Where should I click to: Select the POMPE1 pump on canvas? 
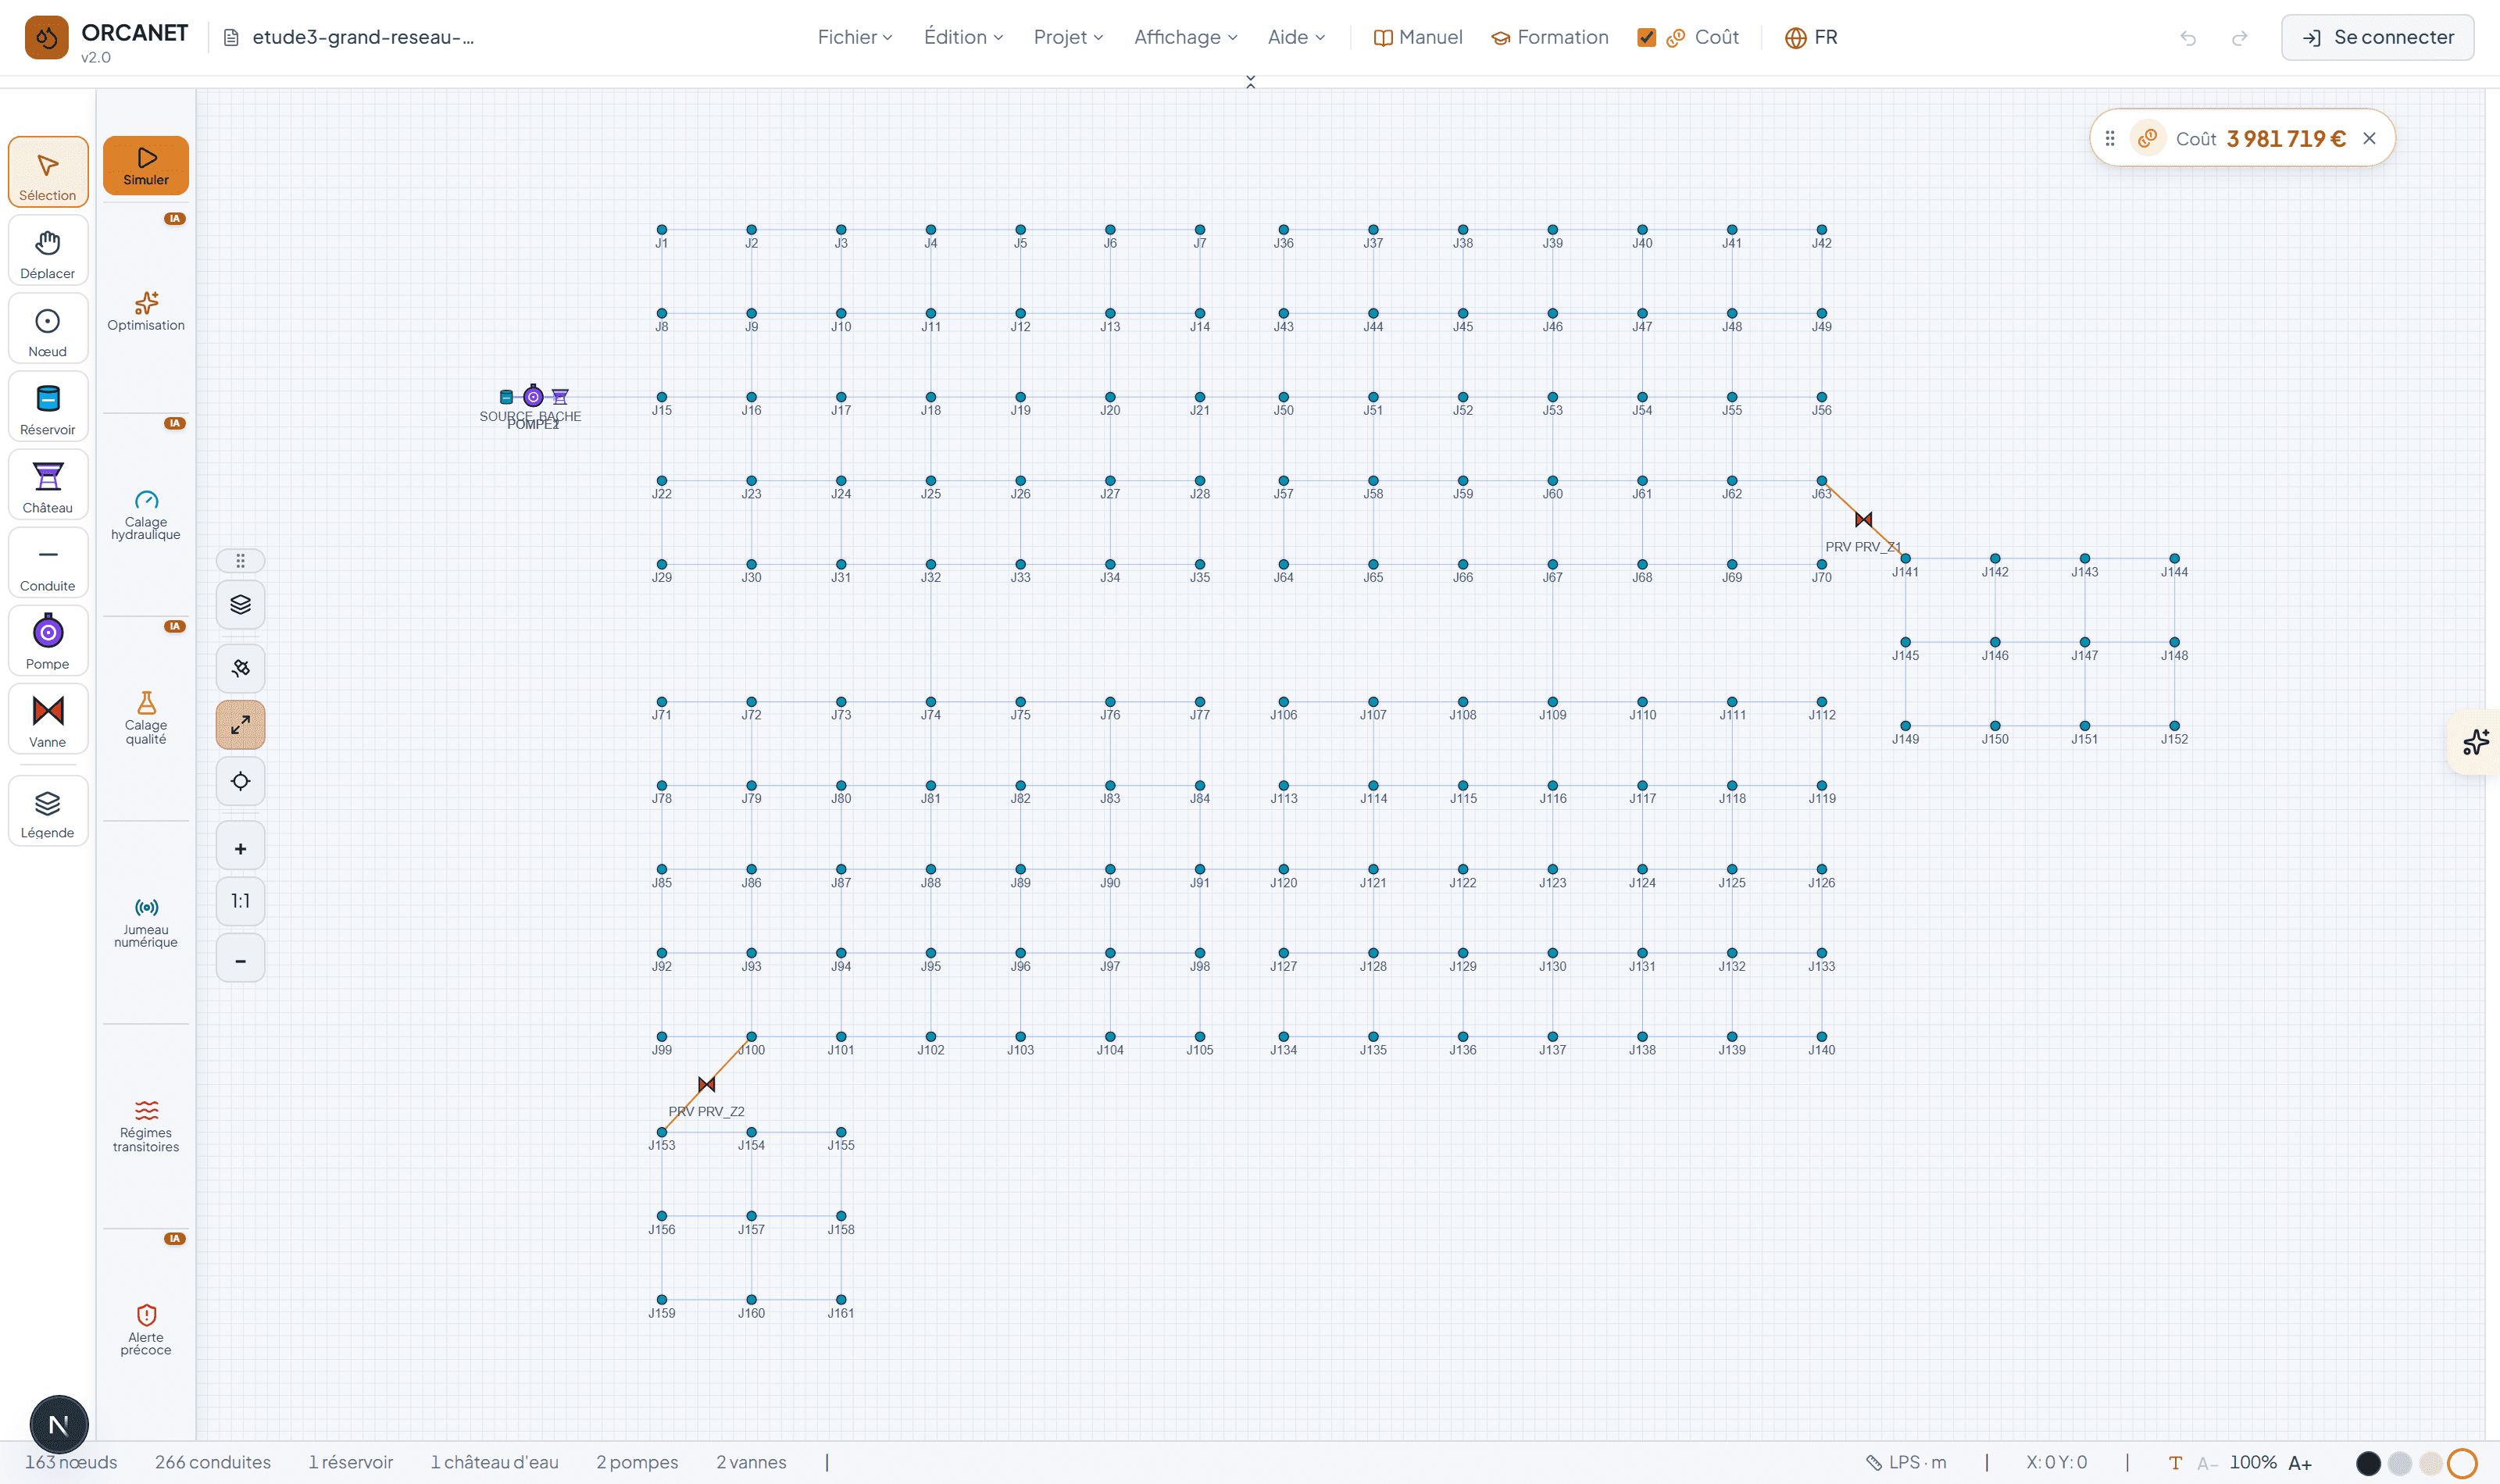(533, 396)
